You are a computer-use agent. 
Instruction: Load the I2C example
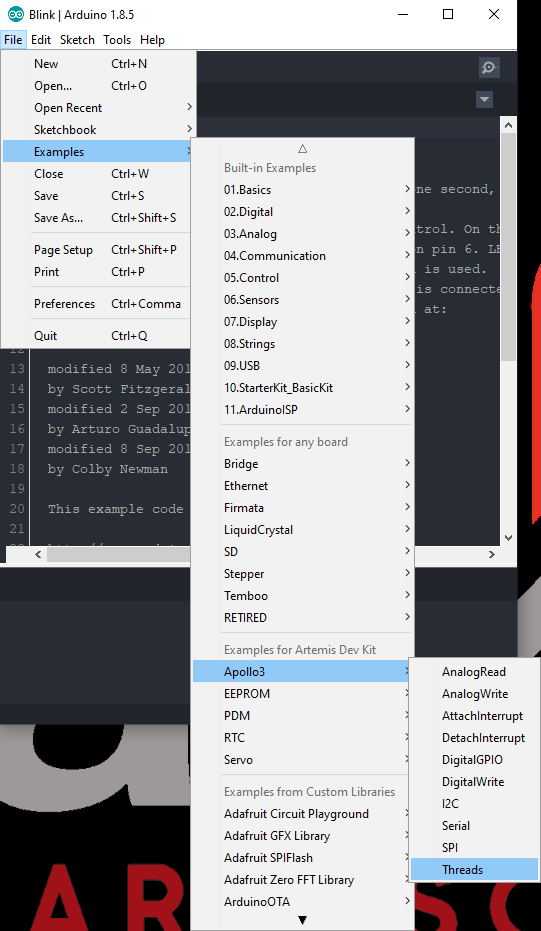[x=474, y=804]
